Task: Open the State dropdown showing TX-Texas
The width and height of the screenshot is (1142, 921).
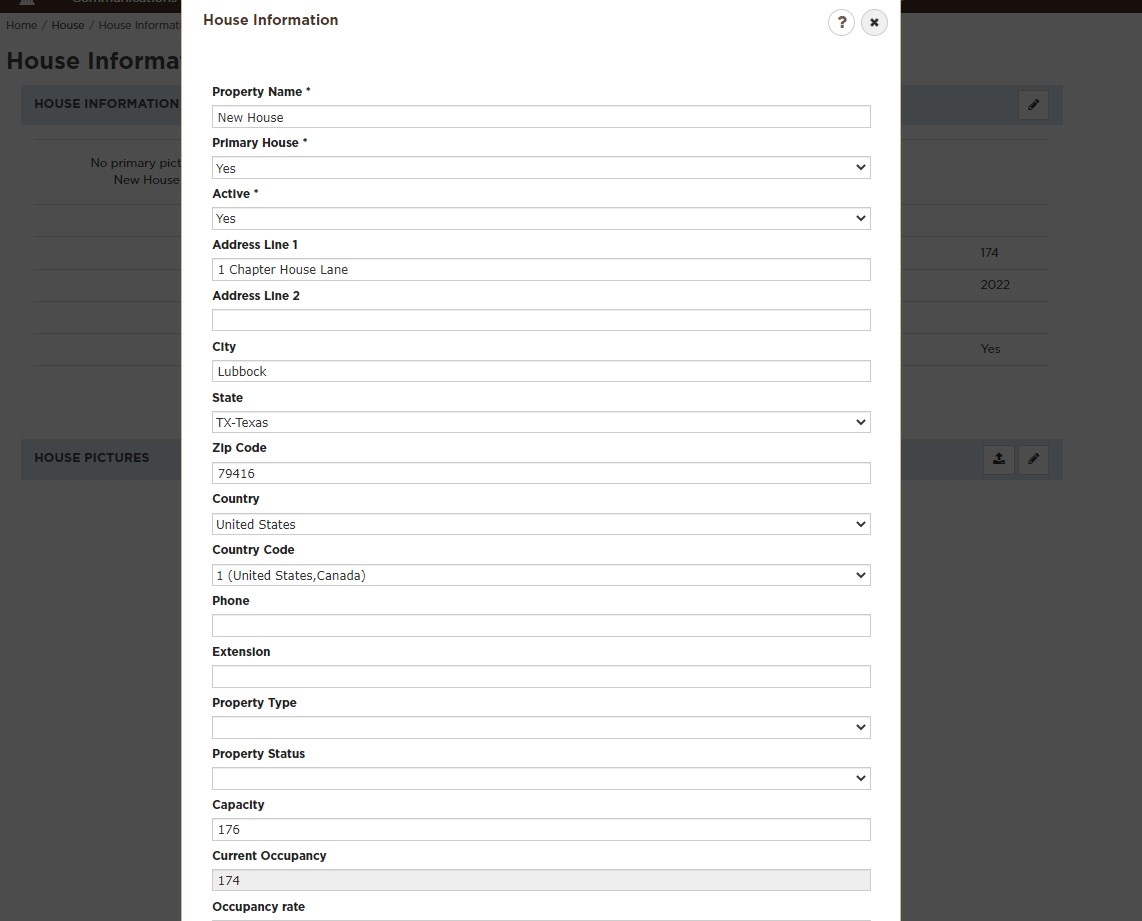Action: (541, 422)
